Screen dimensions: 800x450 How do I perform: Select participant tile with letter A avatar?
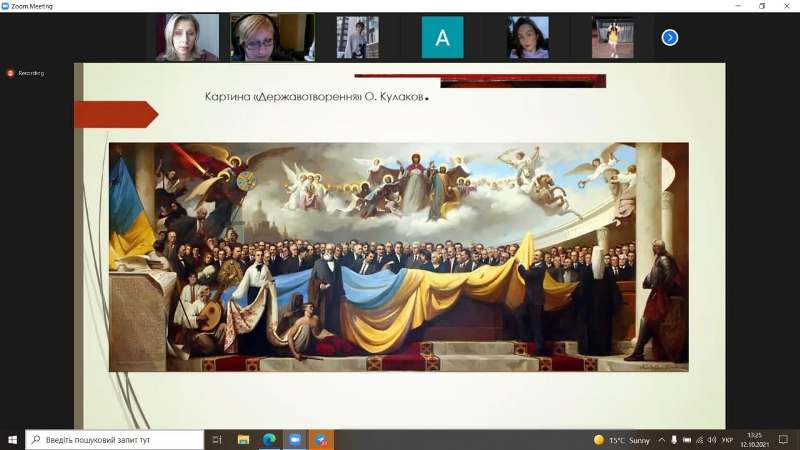pyautogui.click(x=442, y=37)
